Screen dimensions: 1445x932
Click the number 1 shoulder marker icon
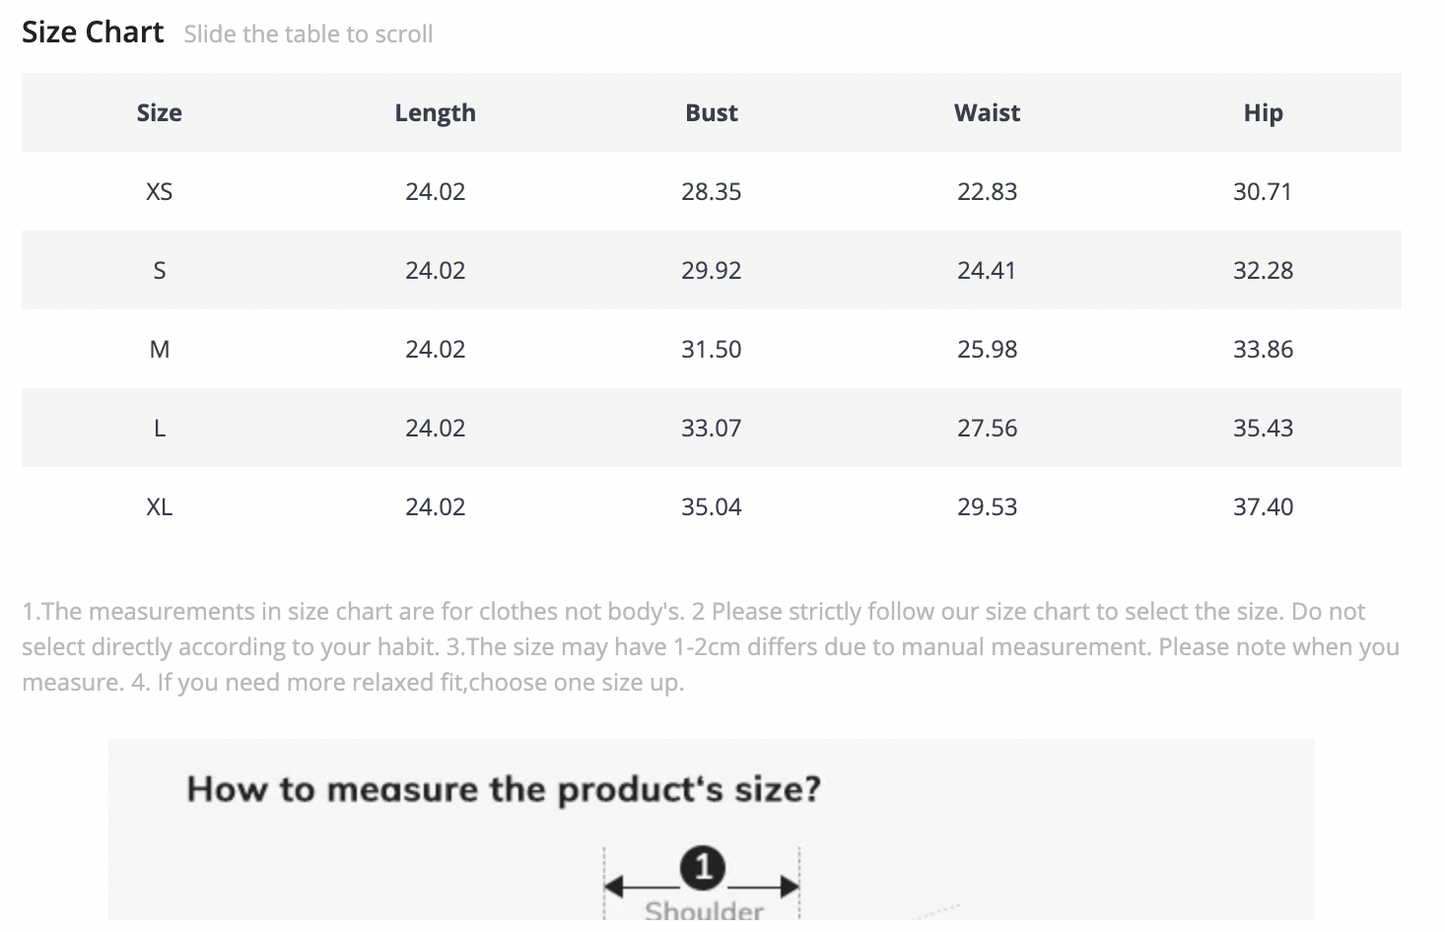pyautogui.click(x=703, y=867)
